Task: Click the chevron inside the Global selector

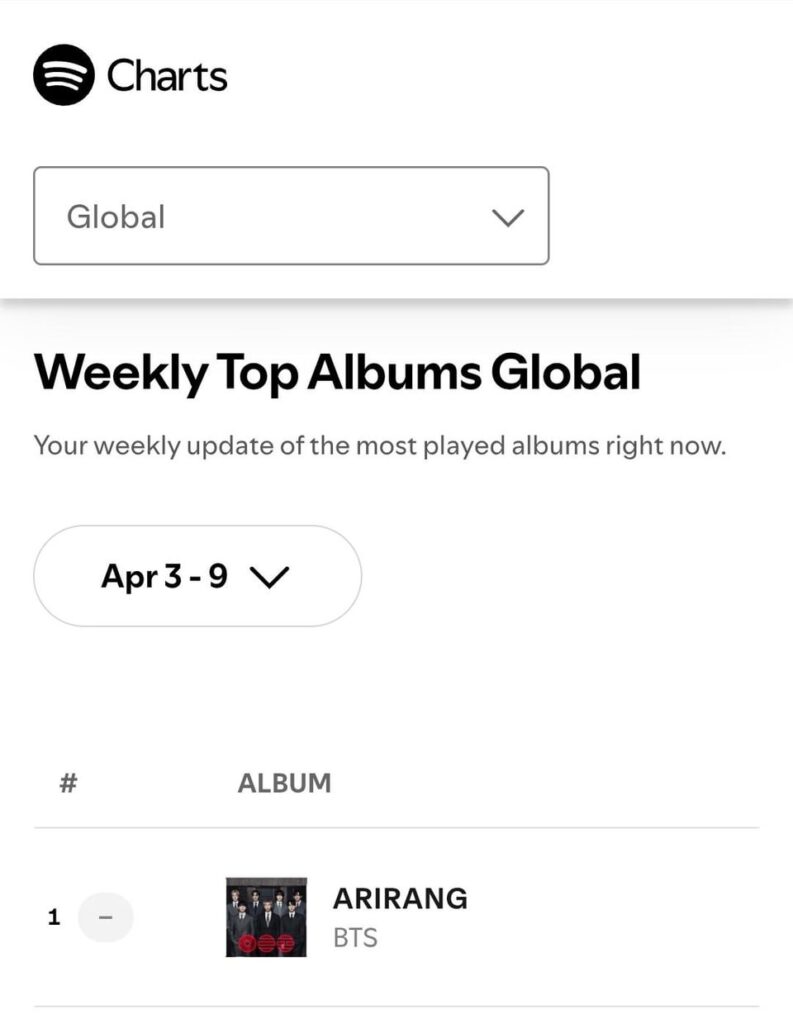Action: pyautogui.click(x=506, y=216)
